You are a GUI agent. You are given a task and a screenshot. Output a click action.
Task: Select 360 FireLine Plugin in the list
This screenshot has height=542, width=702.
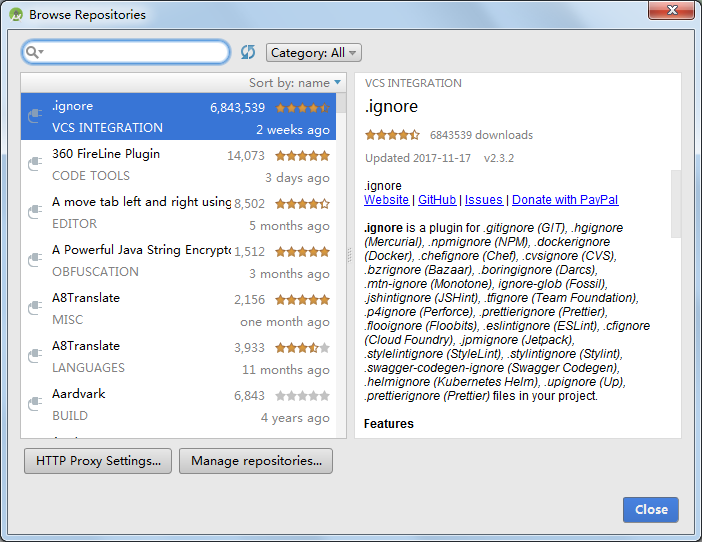[178, 164]
